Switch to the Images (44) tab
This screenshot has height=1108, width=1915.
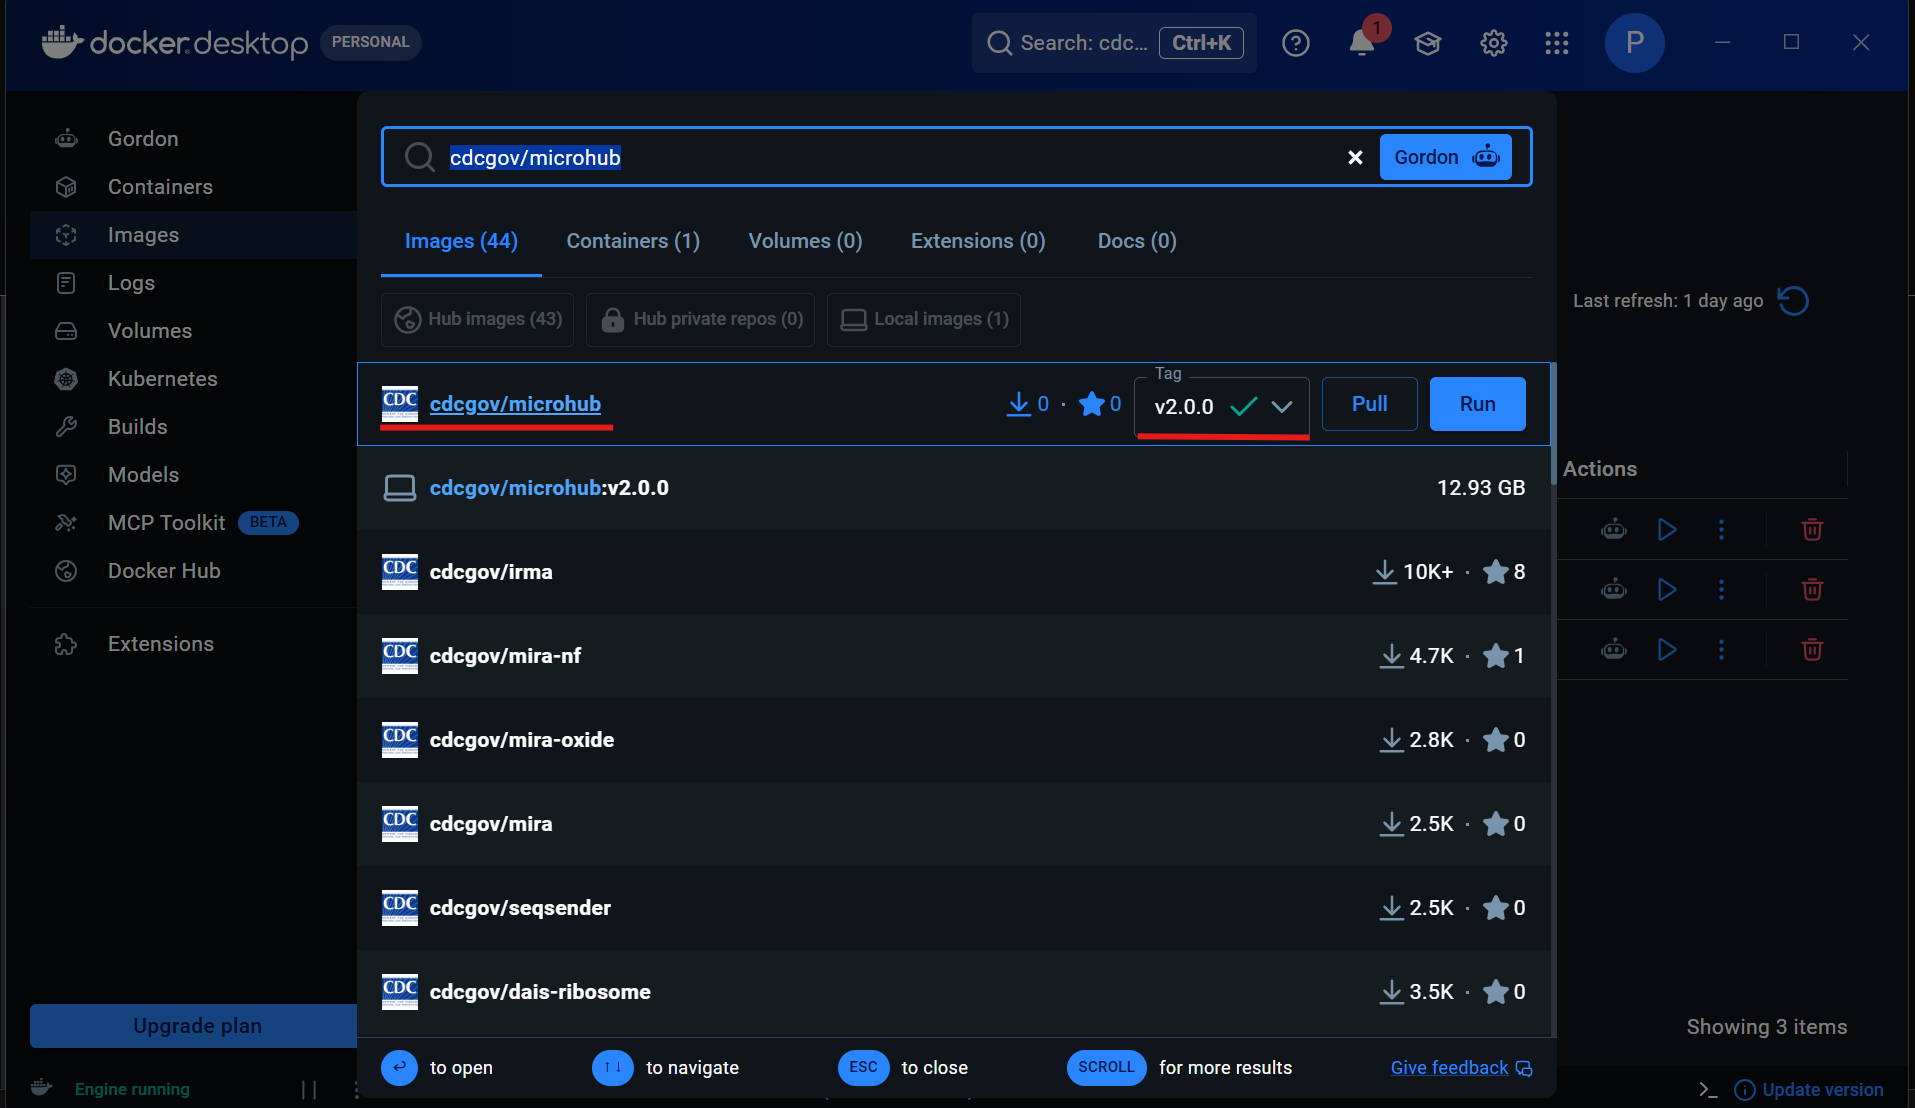tap(461, 241)
